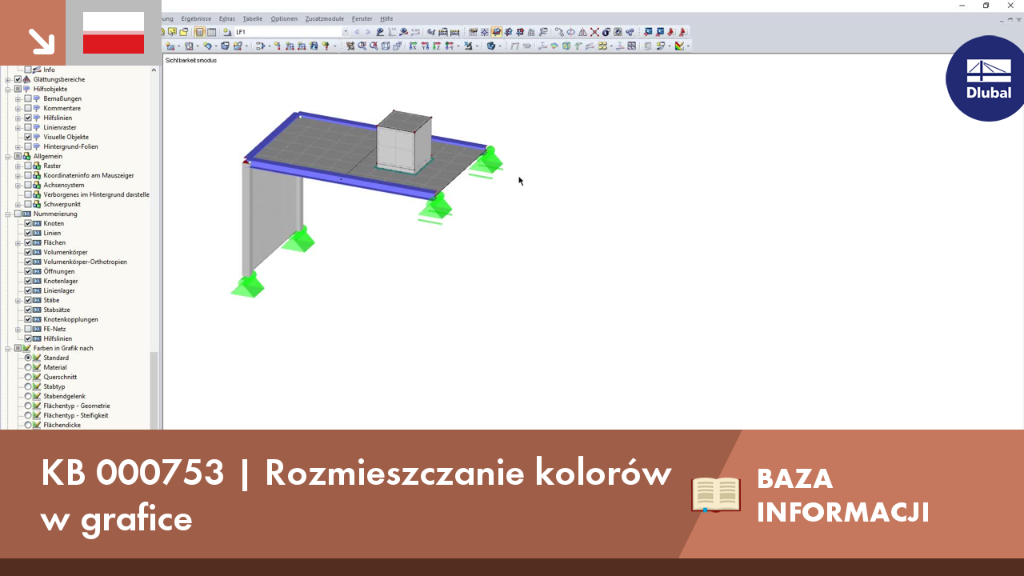Select view in X direction icon
The image size is (1024, 576).
(x=412, y=46)
